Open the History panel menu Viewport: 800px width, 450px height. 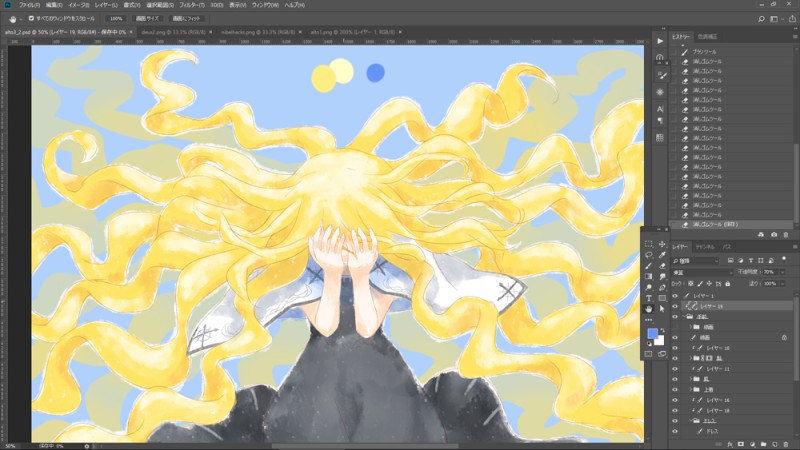(x=795, y=37)
